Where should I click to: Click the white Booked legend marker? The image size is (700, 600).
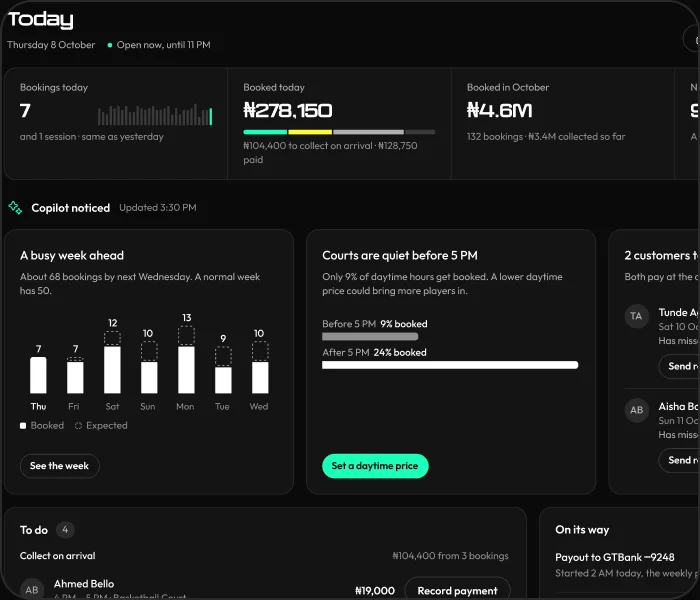[23, 425]
